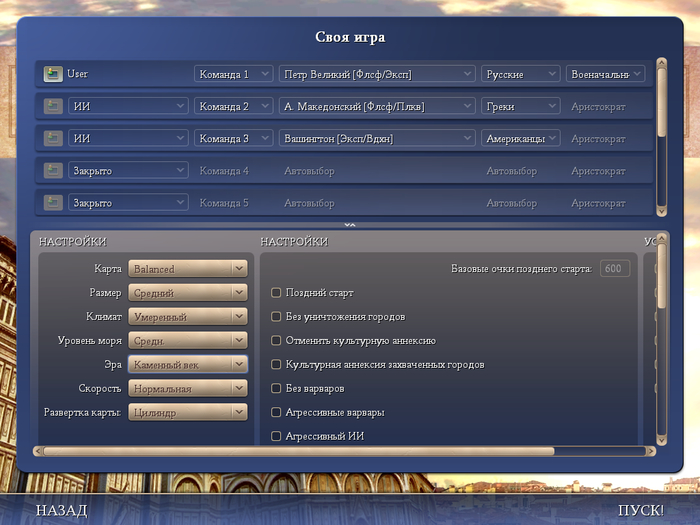Open the Команда 3 team dropdown

pyautogui.click(x=233, y=138)
